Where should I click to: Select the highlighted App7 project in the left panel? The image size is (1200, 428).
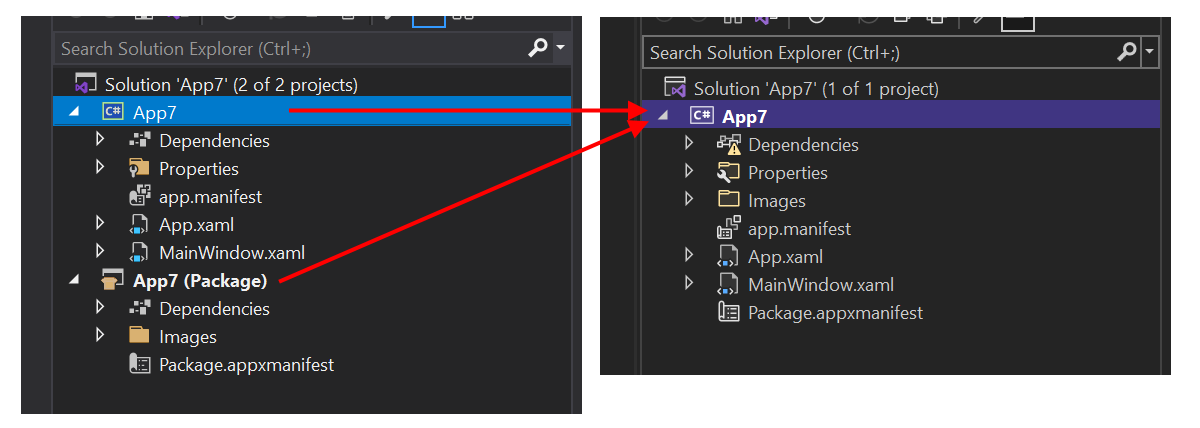click(312, 112)
